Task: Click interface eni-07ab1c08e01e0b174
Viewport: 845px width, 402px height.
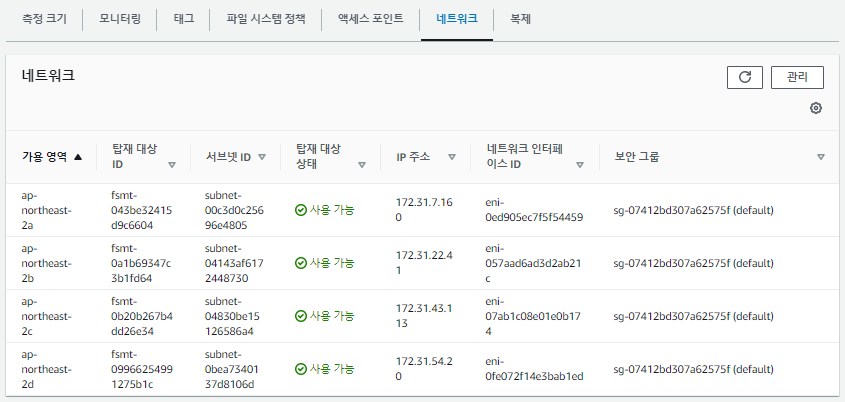Action: click(x=533, y=316)
